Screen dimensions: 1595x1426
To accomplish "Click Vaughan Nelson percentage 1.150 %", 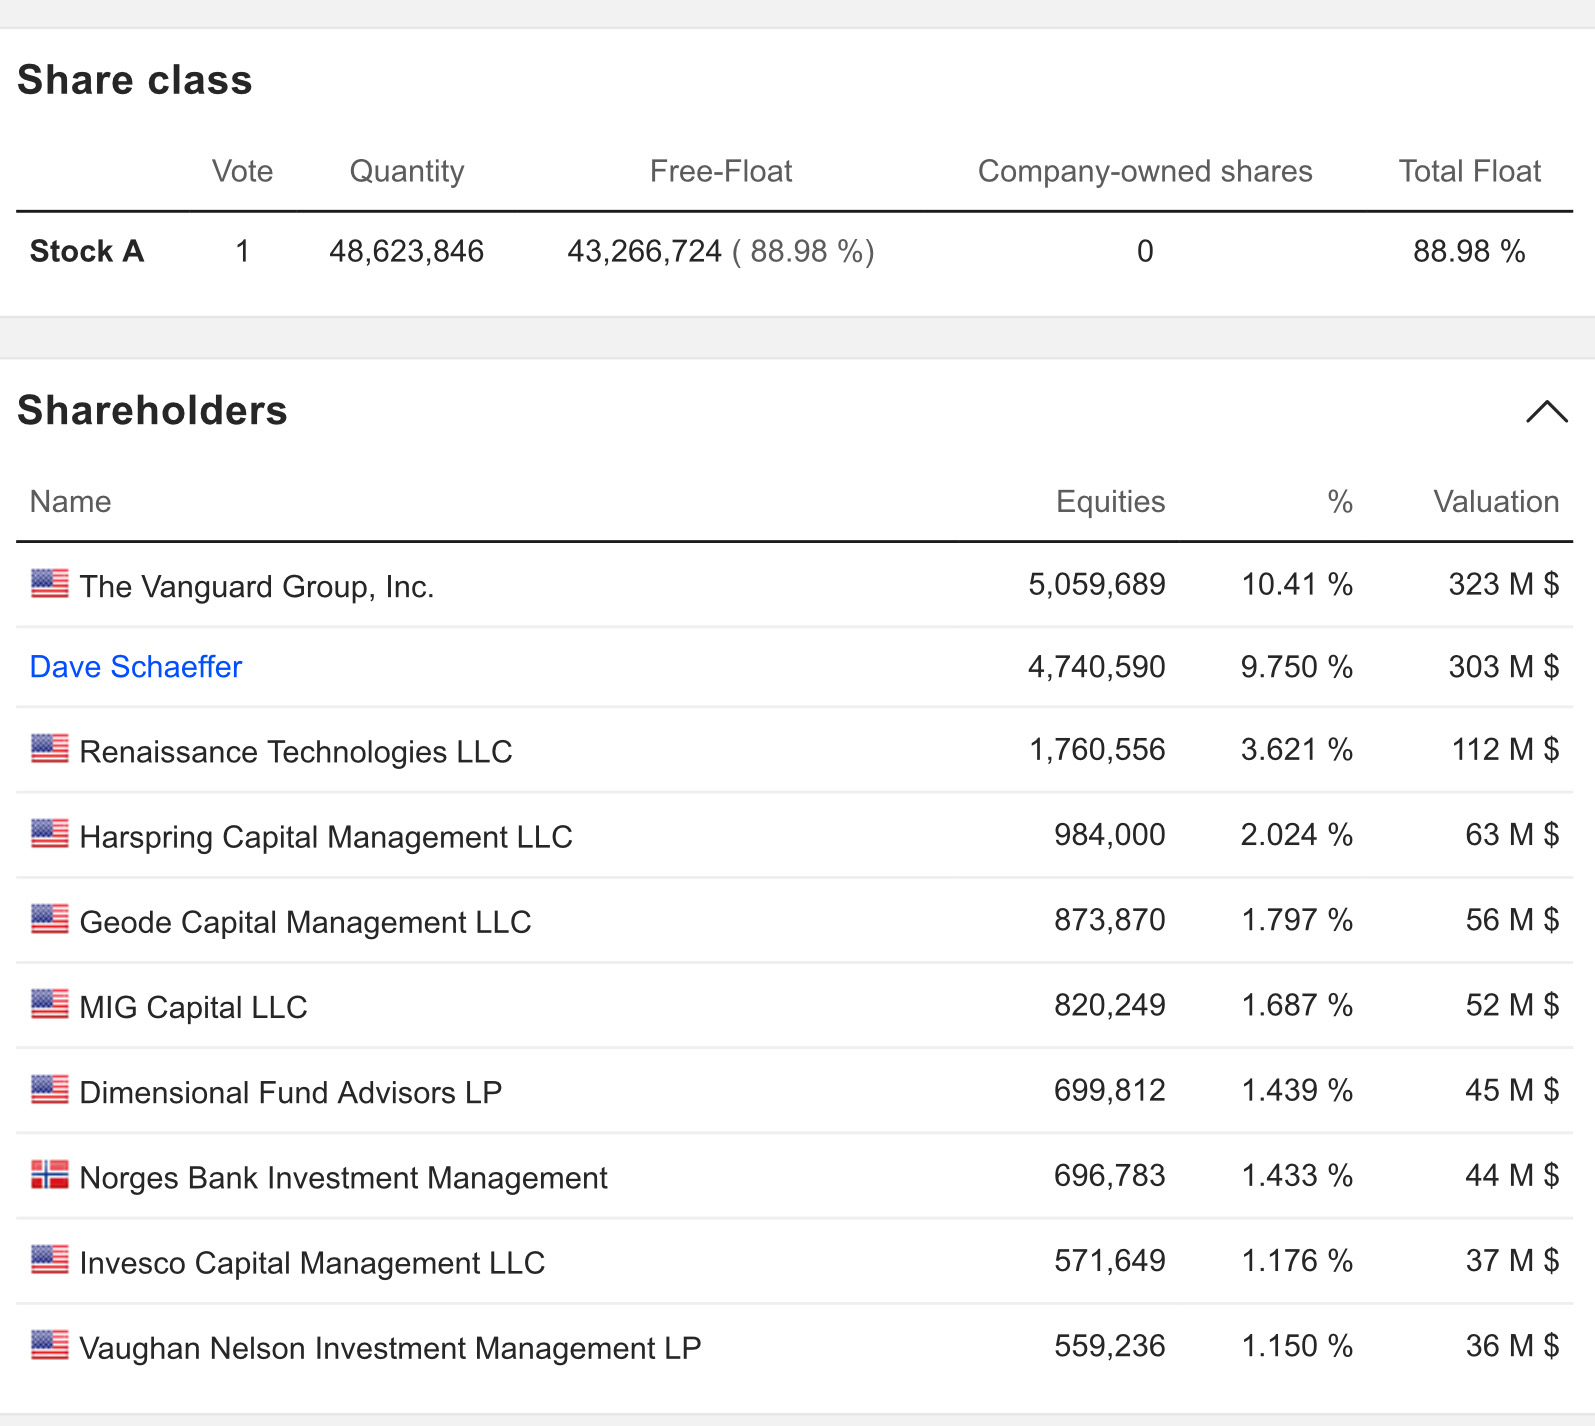I will [x=1297, y=1346].
